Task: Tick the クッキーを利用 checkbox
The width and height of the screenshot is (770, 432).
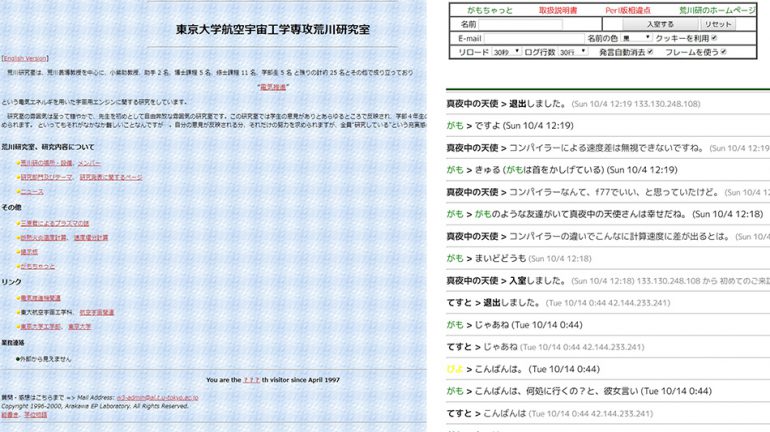Action: (714, 38)
